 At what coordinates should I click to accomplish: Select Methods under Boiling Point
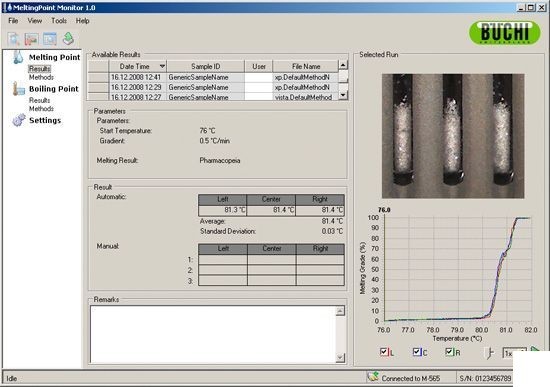41,109
